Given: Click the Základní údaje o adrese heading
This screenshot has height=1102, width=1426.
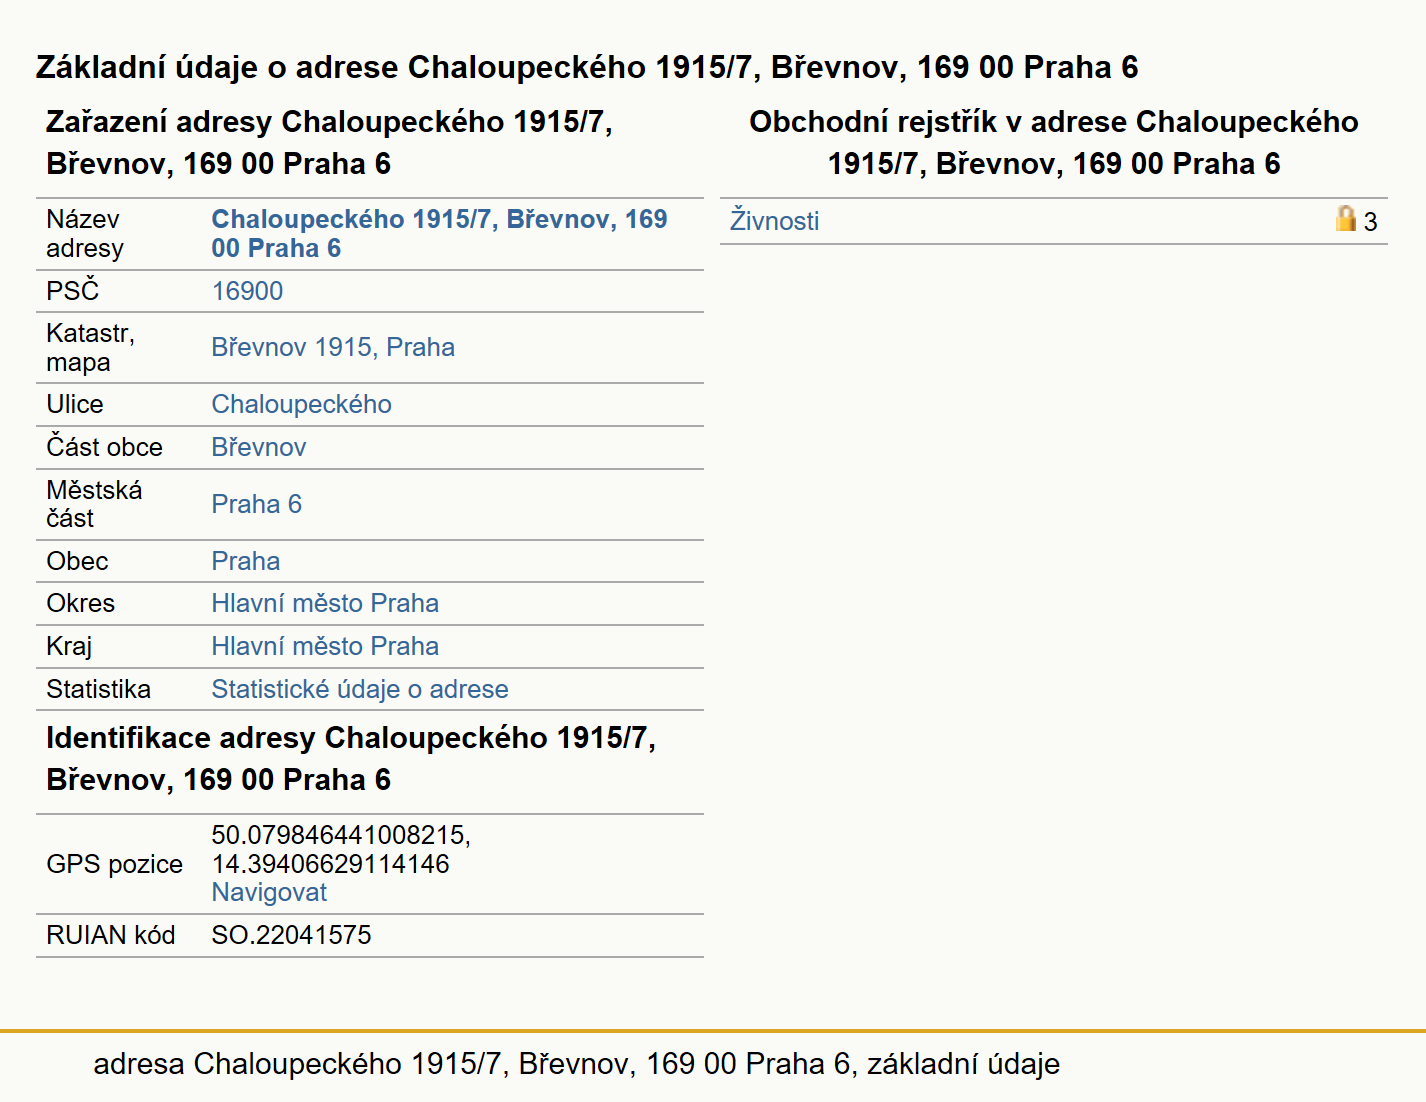Looking at the screenshot, I should click(x=587, y=67).
